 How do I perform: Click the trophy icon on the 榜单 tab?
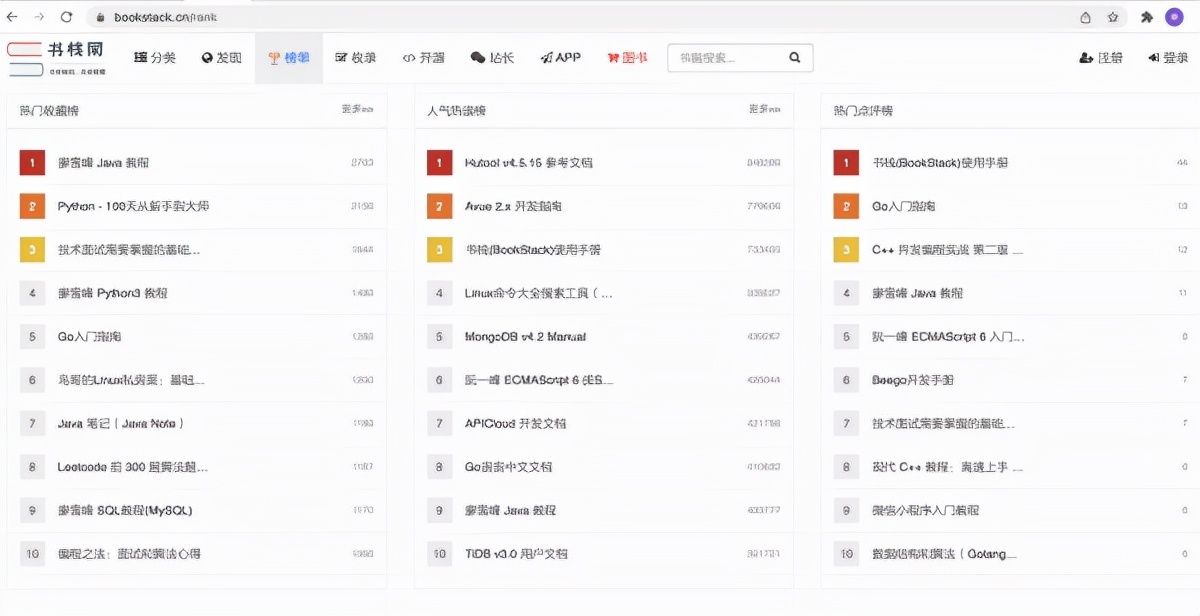click(x=272, y=58)
